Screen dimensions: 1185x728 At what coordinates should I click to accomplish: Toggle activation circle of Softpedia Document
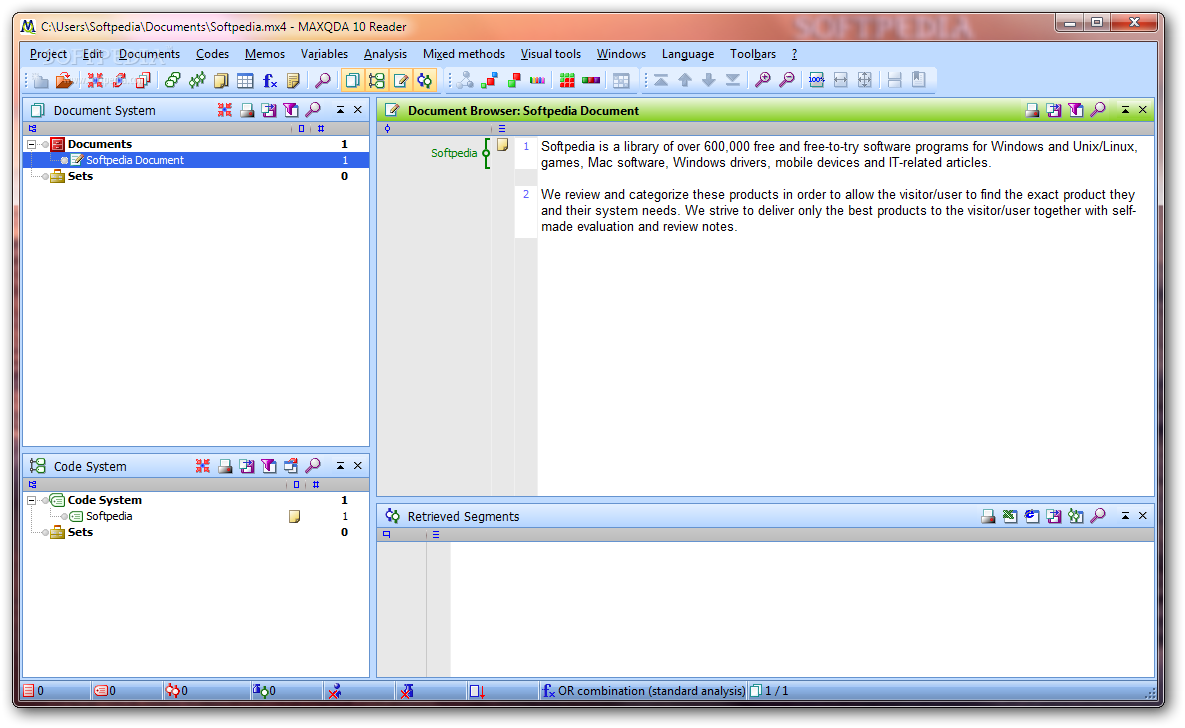tap(64, 160)
